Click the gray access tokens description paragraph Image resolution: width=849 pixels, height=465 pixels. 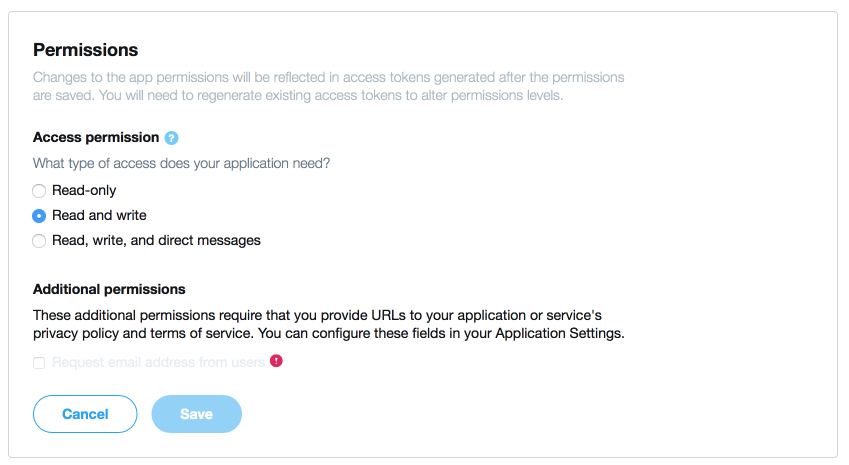coord(329,86)
